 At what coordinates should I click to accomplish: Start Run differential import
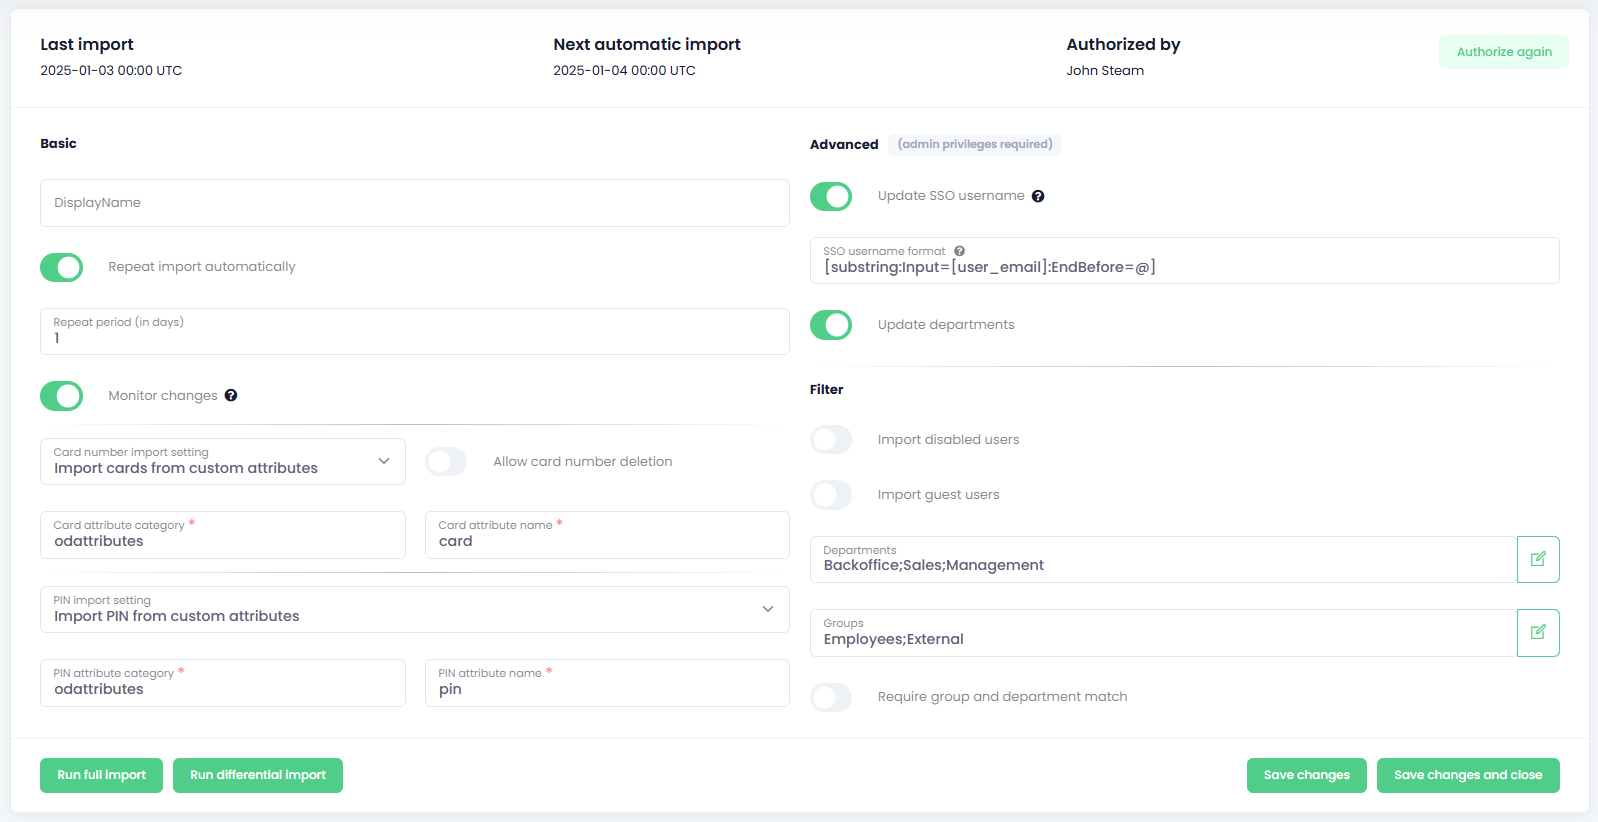pos(258,775)
